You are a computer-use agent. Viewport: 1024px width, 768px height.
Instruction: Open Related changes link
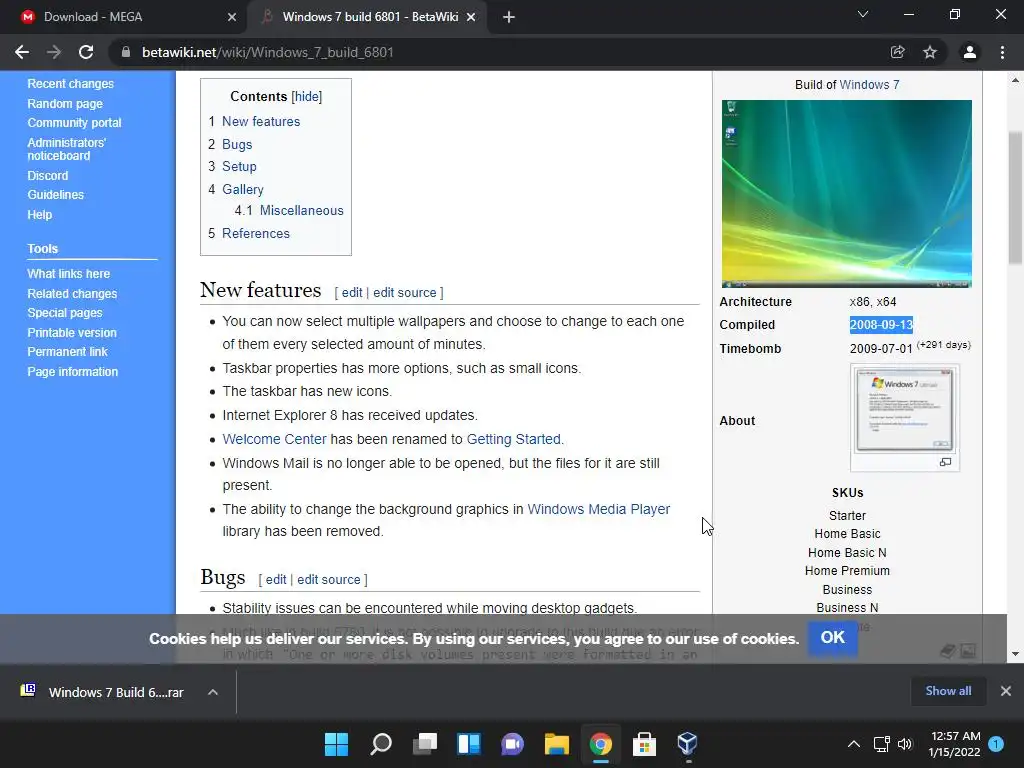tap(72, 294)
